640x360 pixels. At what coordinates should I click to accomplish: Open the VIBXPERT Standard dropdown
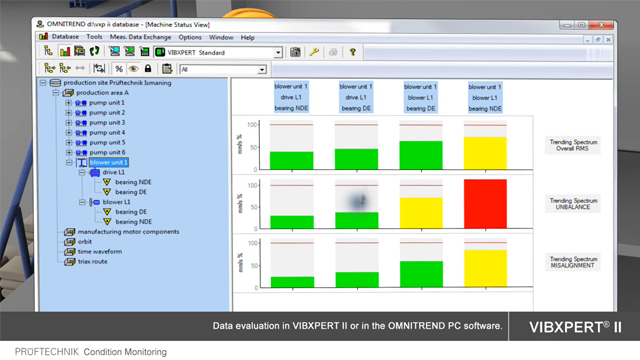pos(278,53)
